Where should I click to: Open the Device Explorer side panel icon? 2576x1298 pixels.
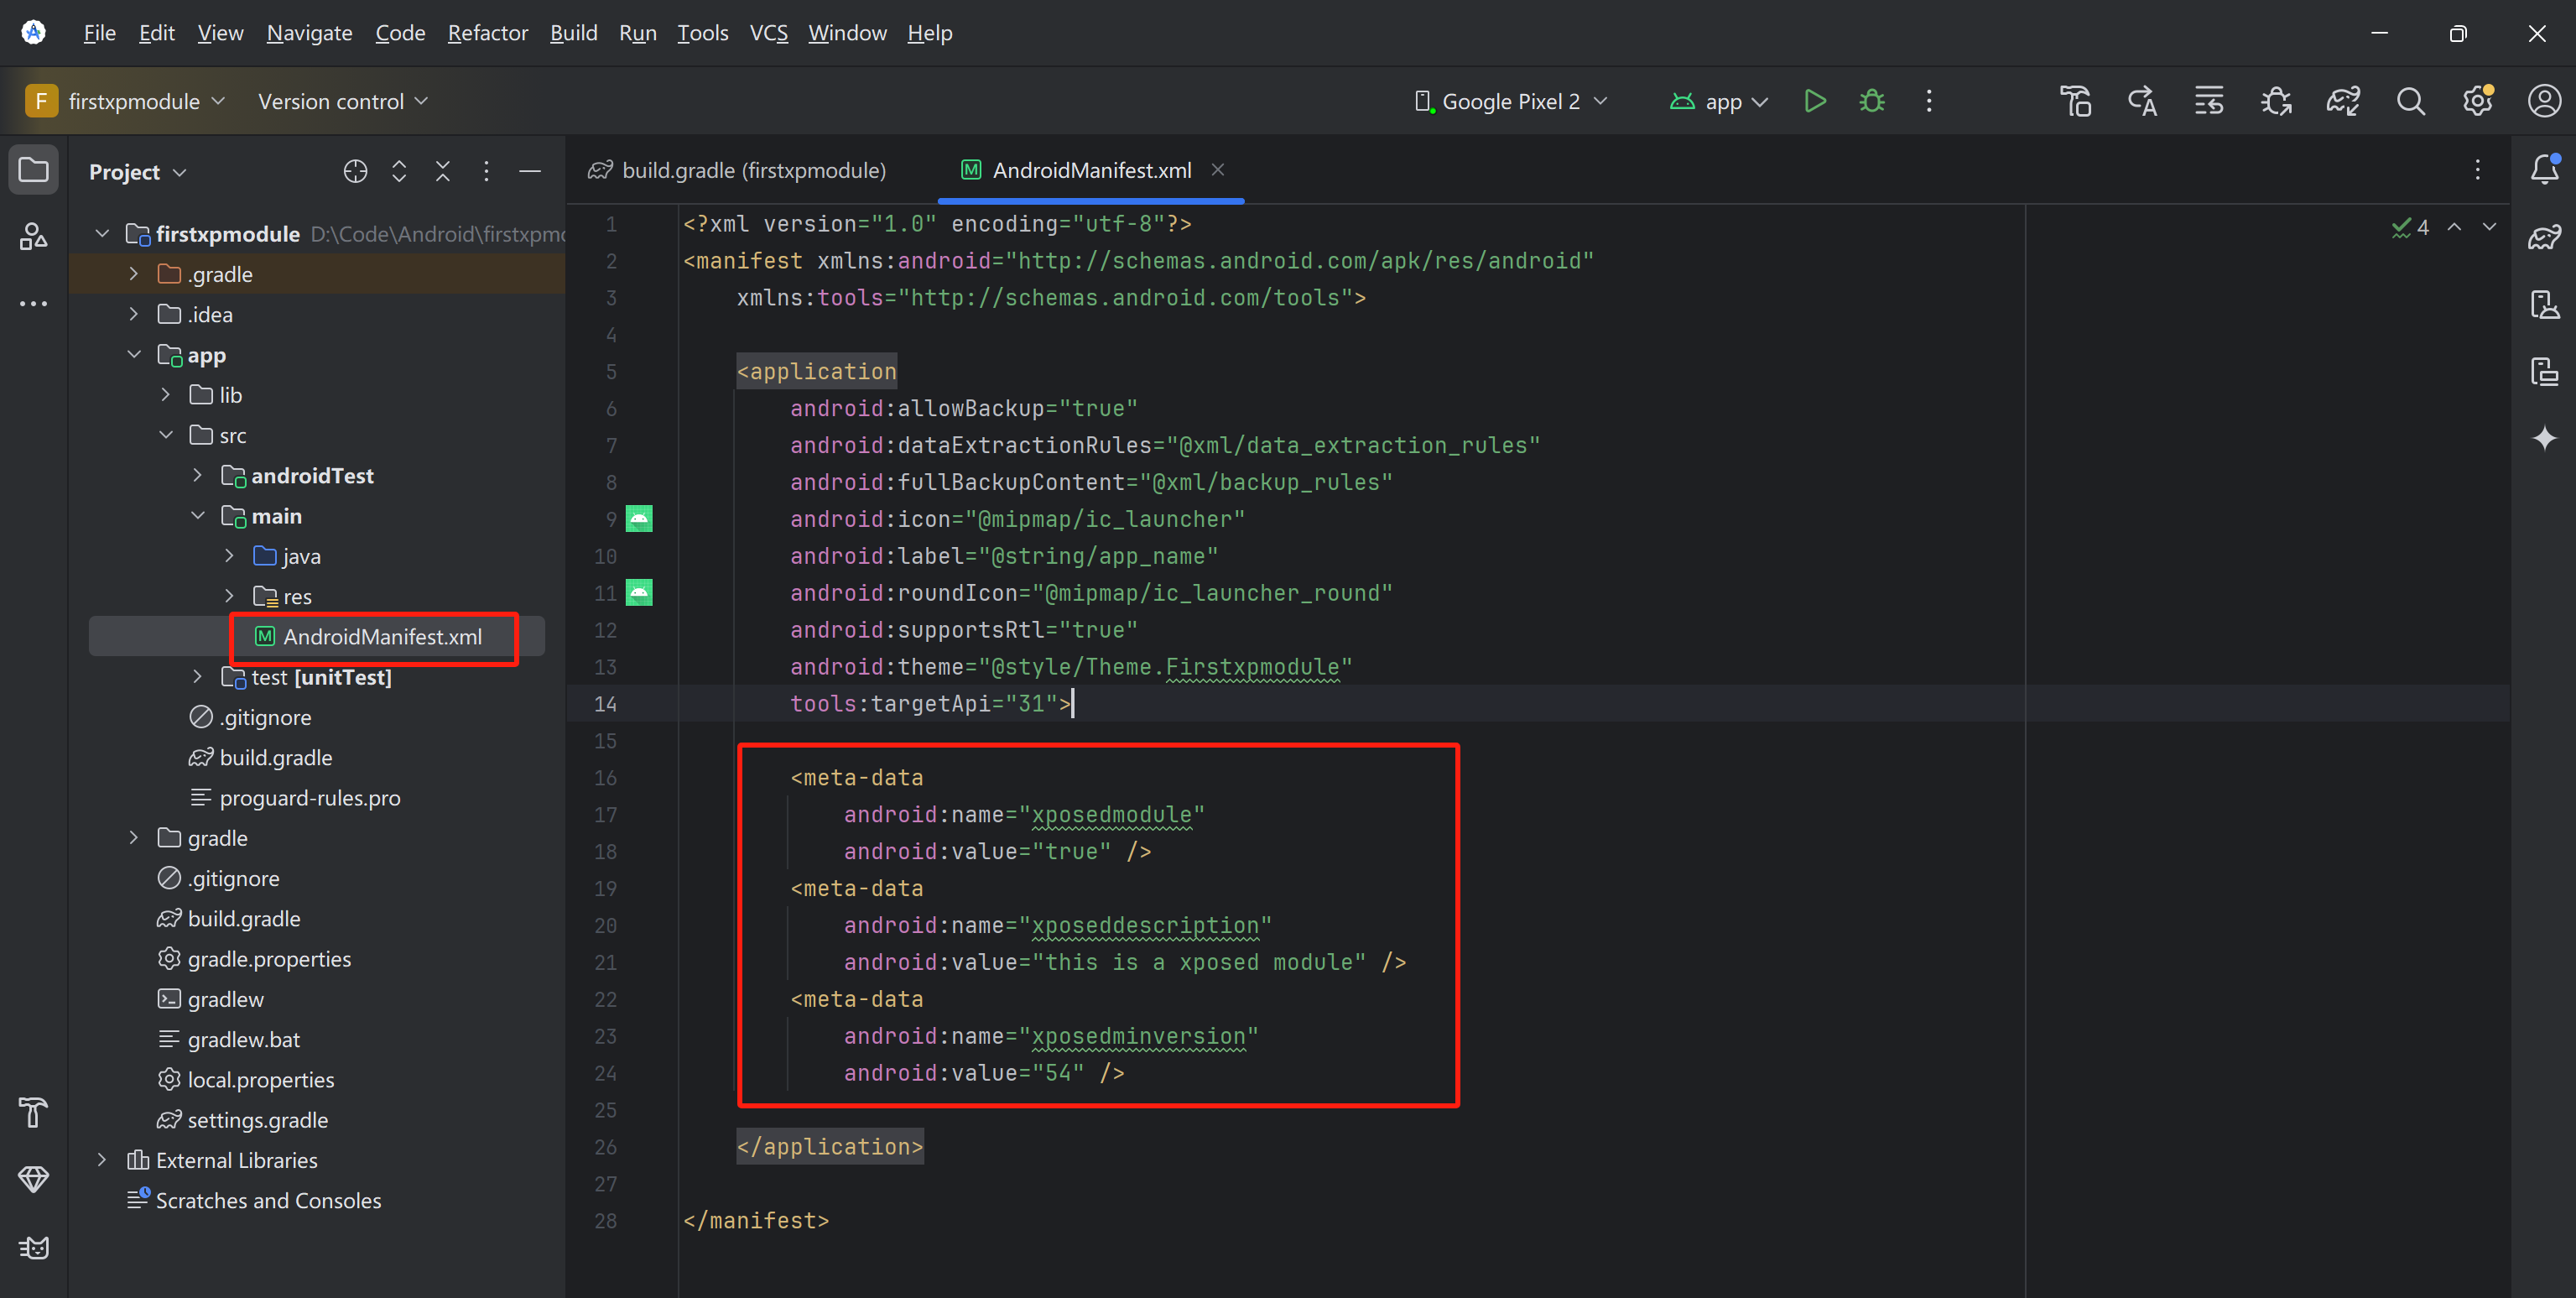point(2544,371)
